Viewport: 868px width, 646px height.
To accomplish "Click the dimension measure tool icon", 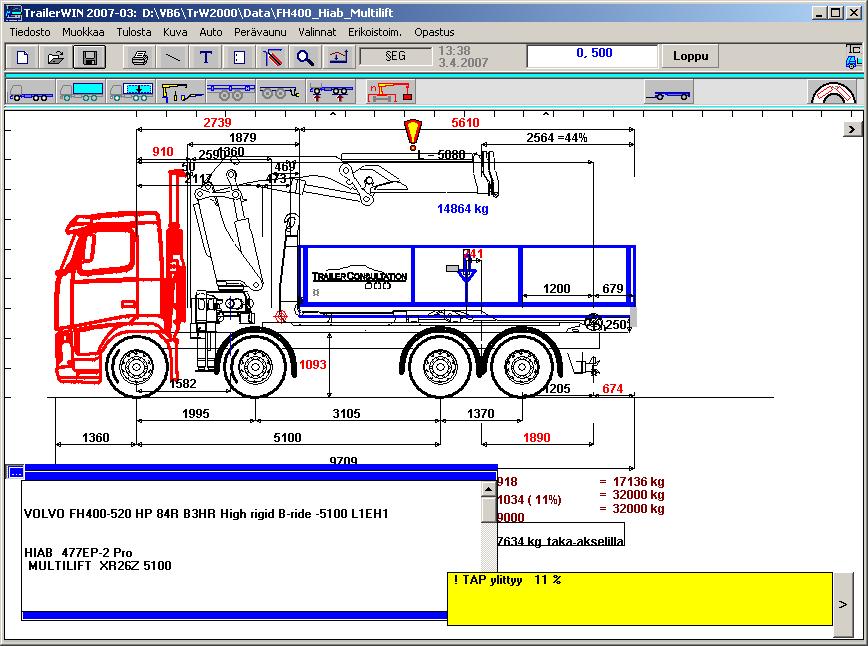I will (x=338, y=57).
